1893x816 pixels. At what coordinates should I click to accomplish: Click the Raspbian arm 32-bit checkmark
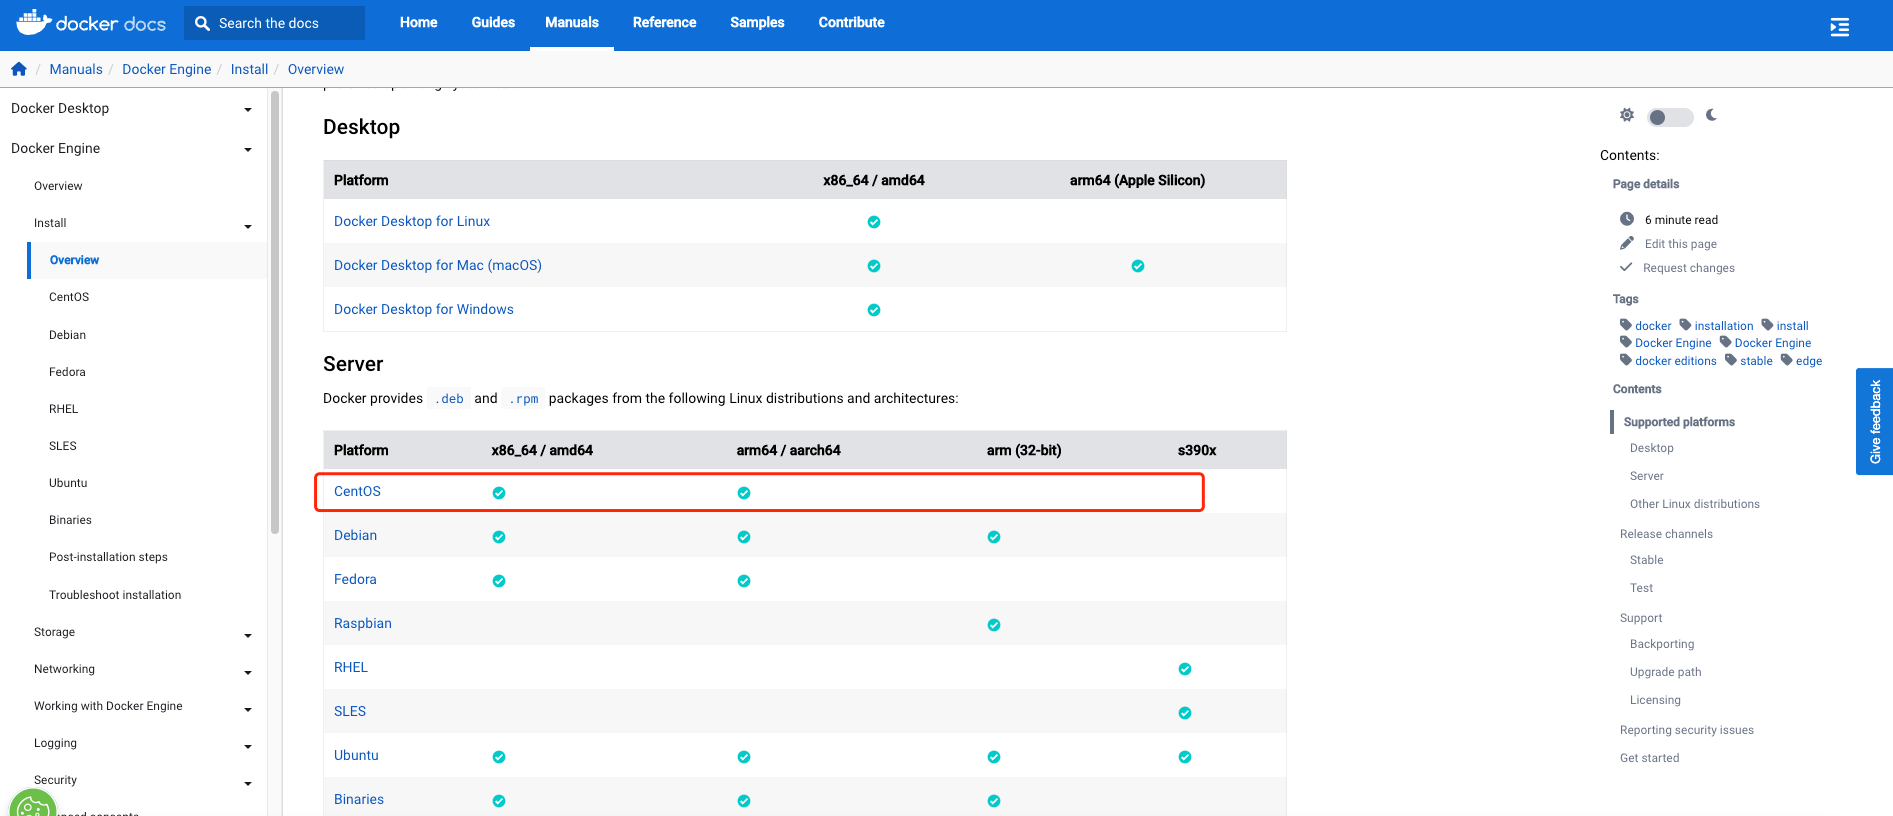994,625
